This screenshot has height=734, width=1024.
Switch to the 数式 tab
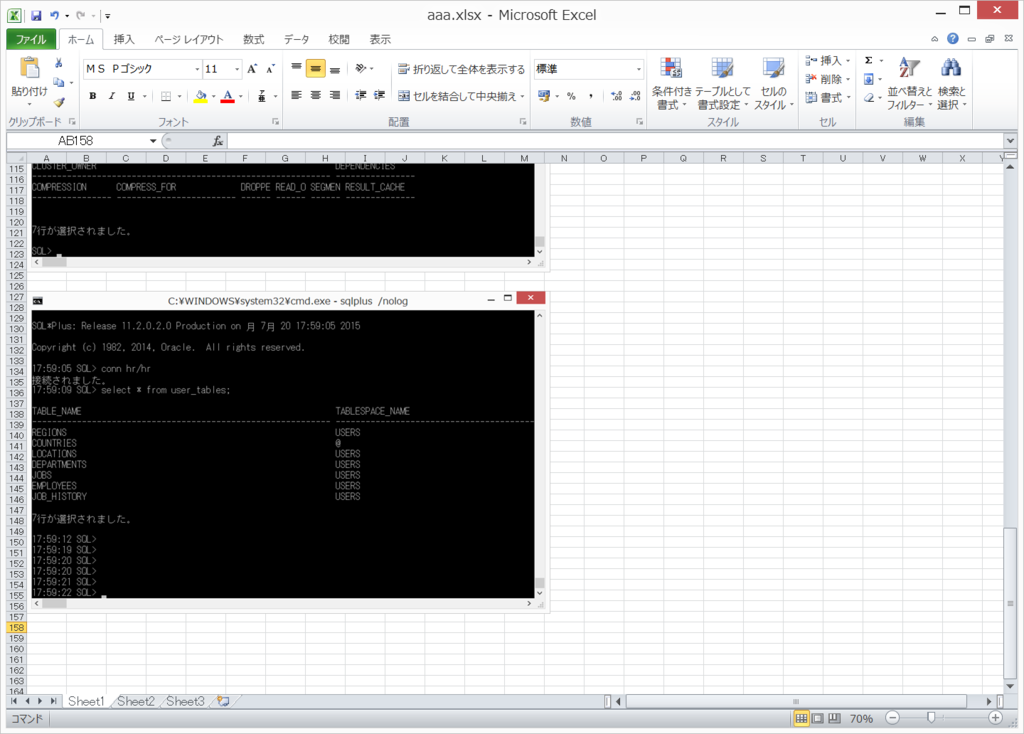[x=253, y=39]
